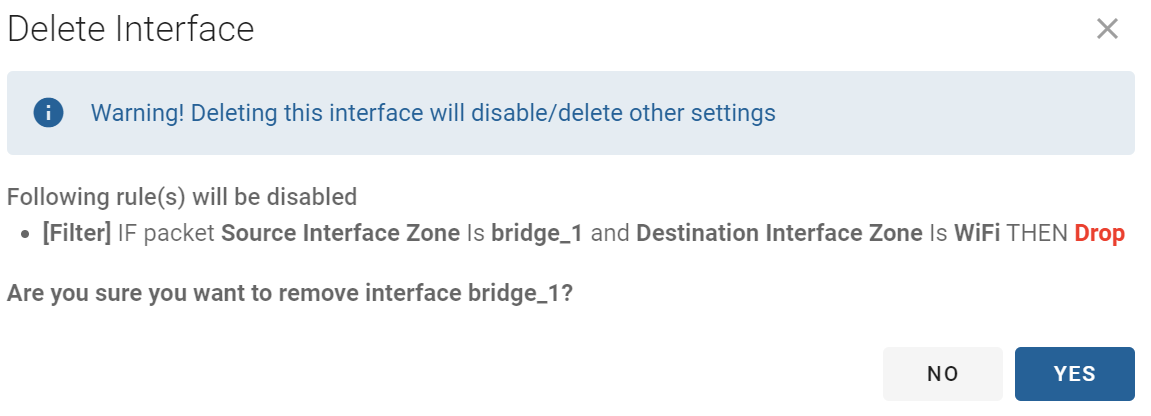1151x416 pixels.
Task: Click the WiFi zone name in the rule
Action: [977, 233]
